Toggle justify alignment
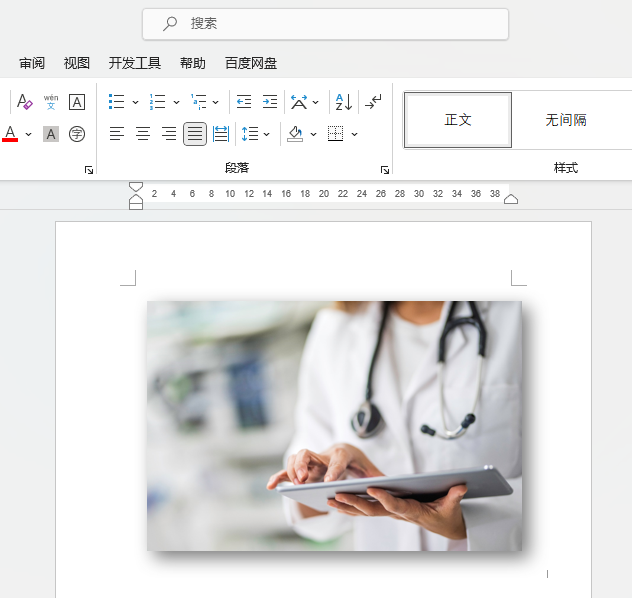This screenshot has height=598, width=632. (195, 134)
